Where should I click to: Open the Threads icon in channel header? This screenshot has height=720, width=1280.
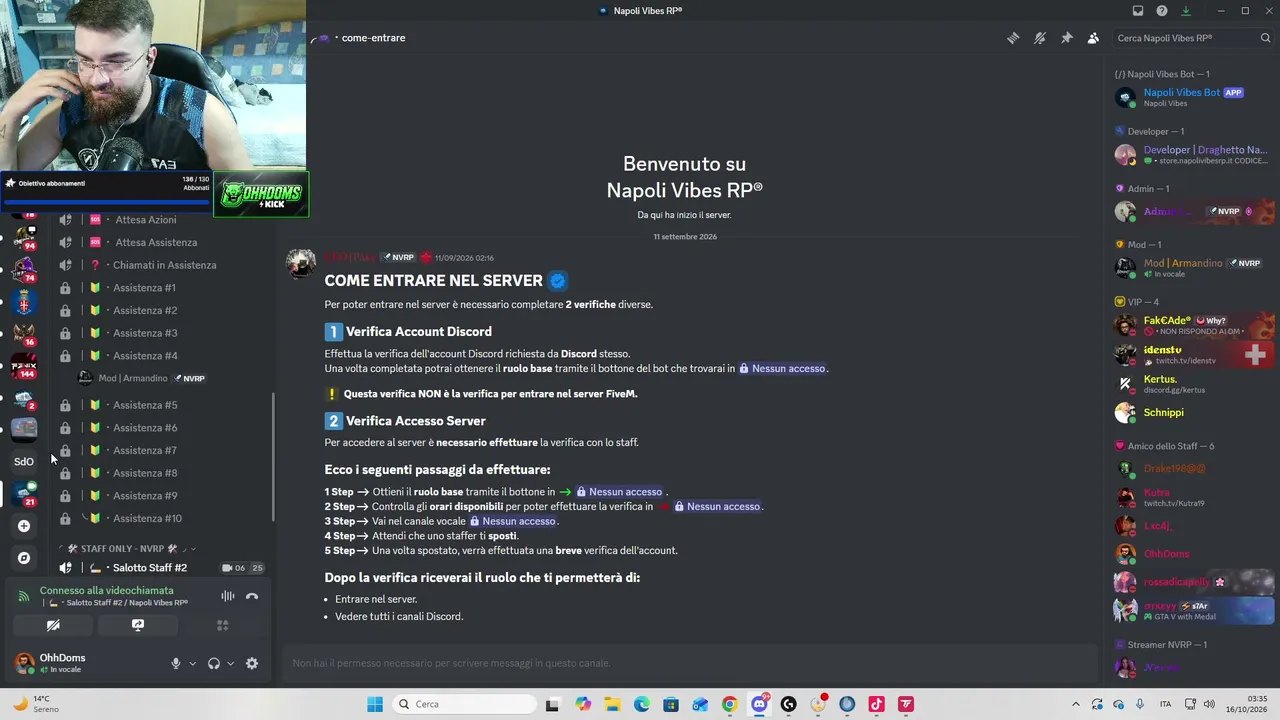(x=1013, y=38)
